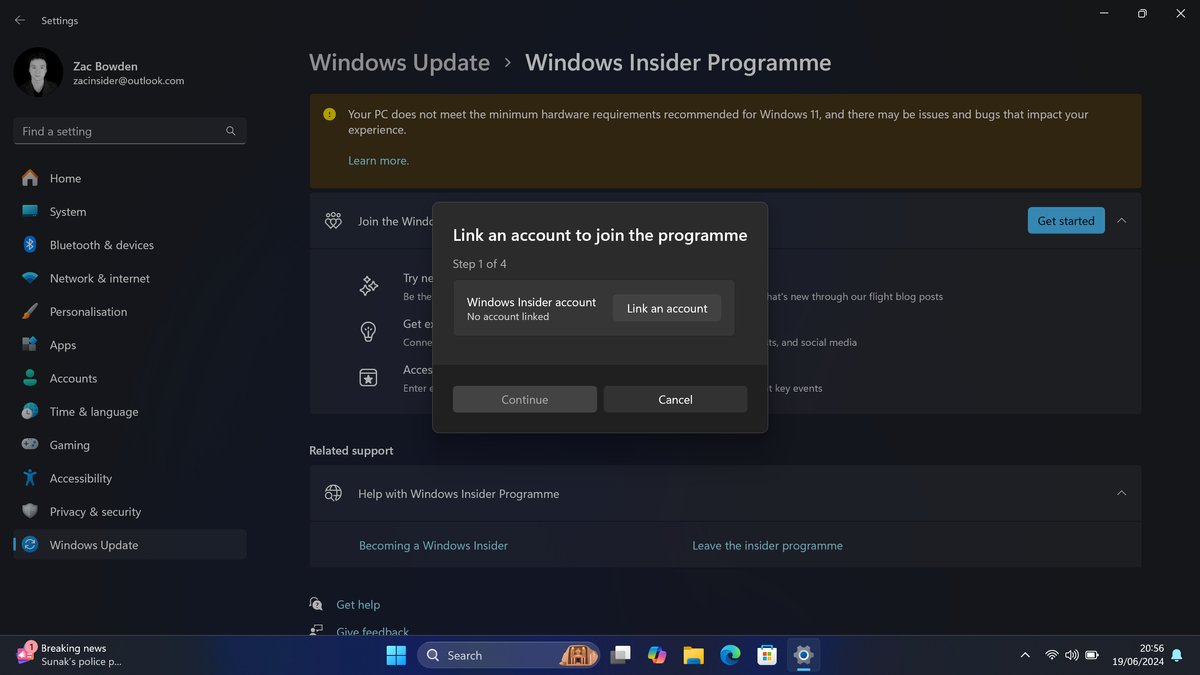Click the Accounts person icon
Image resolution: width=1200 pixels, height=675 pixels.
point(30,378)
